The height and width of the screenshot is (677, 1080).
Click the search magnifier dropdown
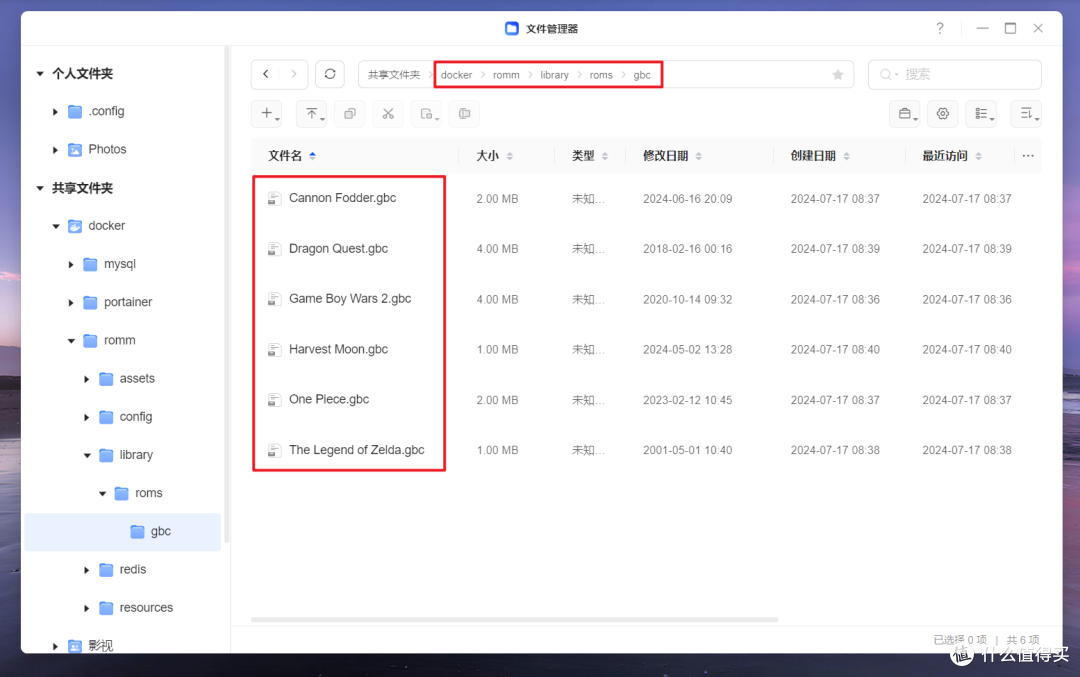[889, 74]
